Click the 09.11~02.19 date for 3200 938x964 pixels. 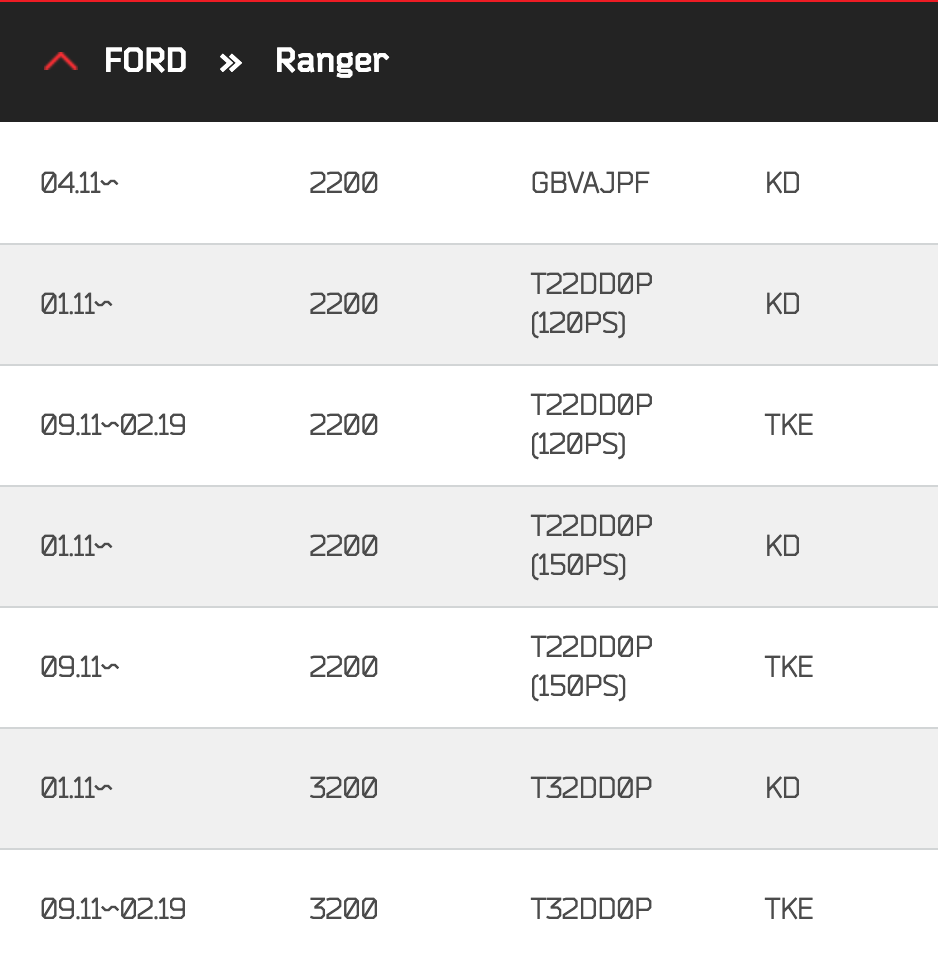[113, 909]
